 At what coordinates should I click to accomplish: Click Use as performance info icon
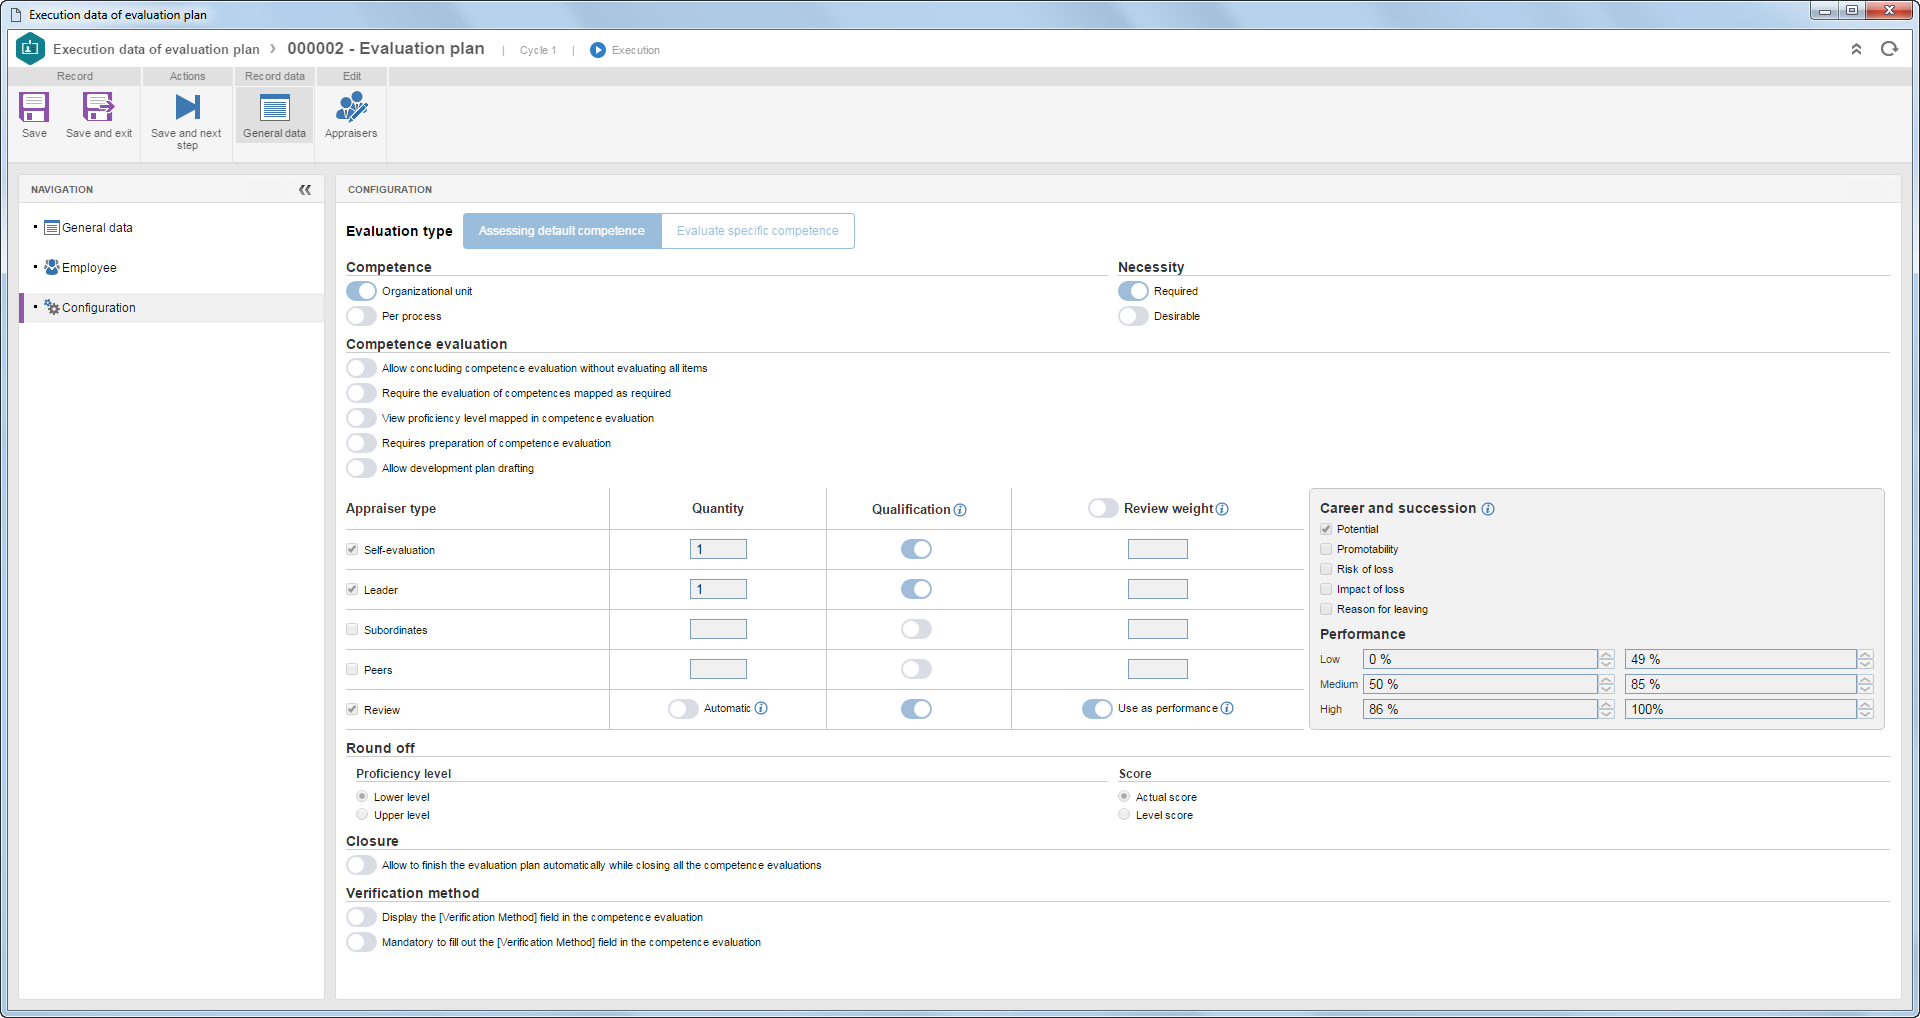click(x=1227, y=708)
